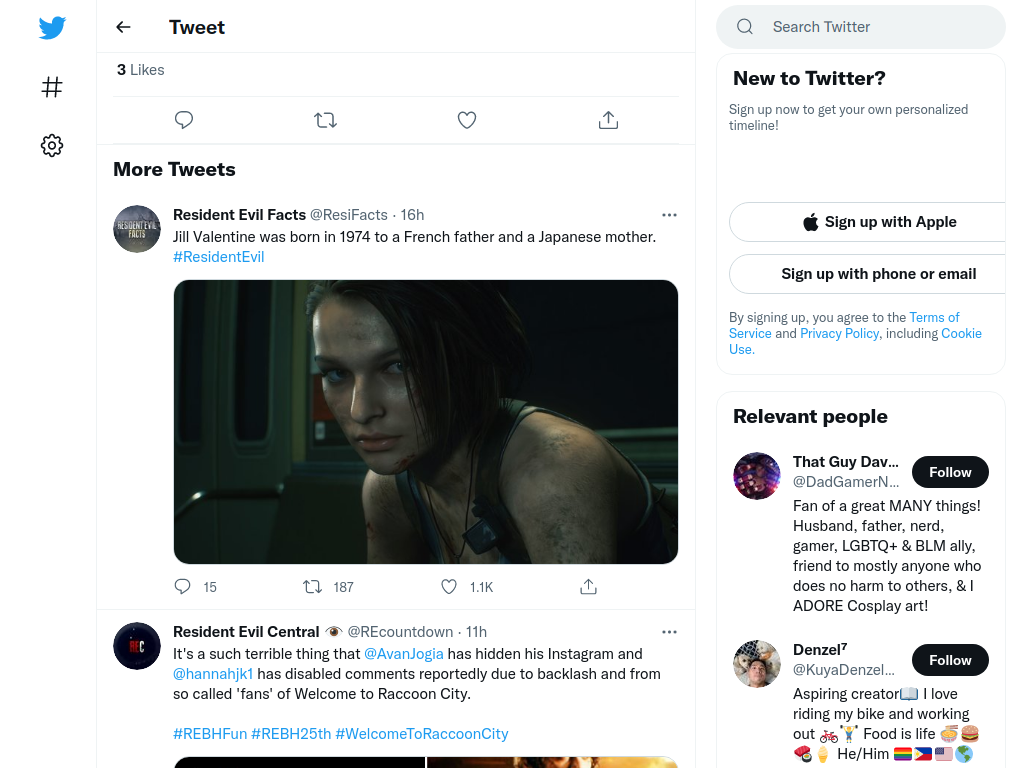Like the main tweet with heart icon
1024x768 pixels.
coord(467,120)
